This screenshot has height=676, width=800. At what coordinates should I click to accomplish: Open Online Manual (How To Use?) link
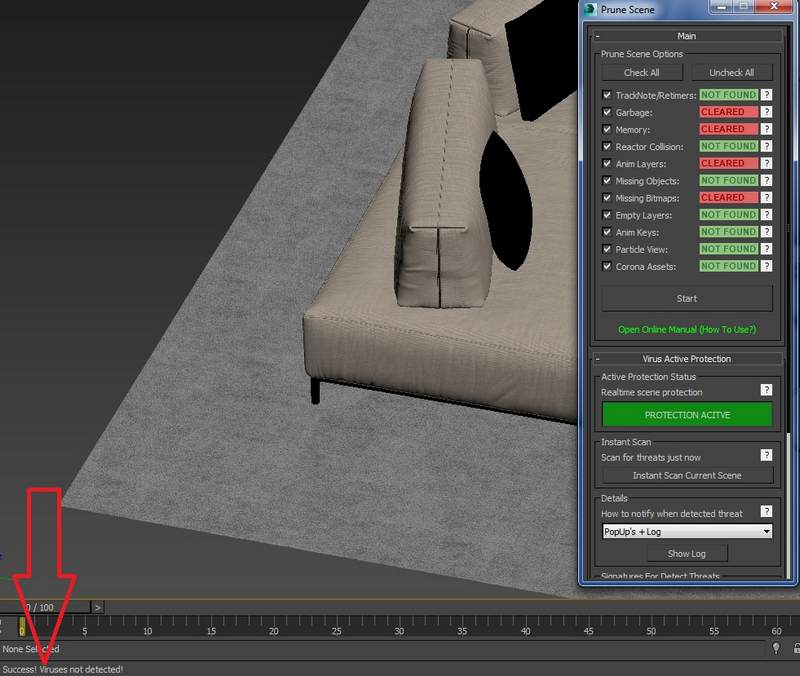pyautogui.click(x=686, y=330)
